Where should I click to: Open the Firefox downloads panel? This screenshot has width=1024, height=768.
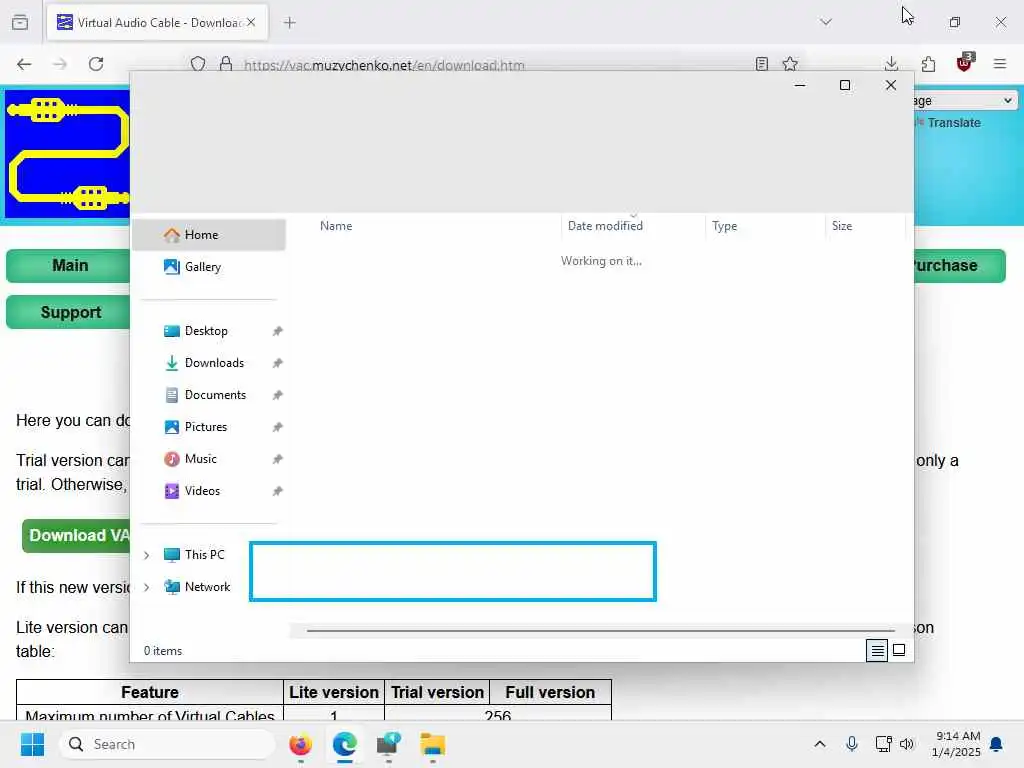tap(891, 64)
